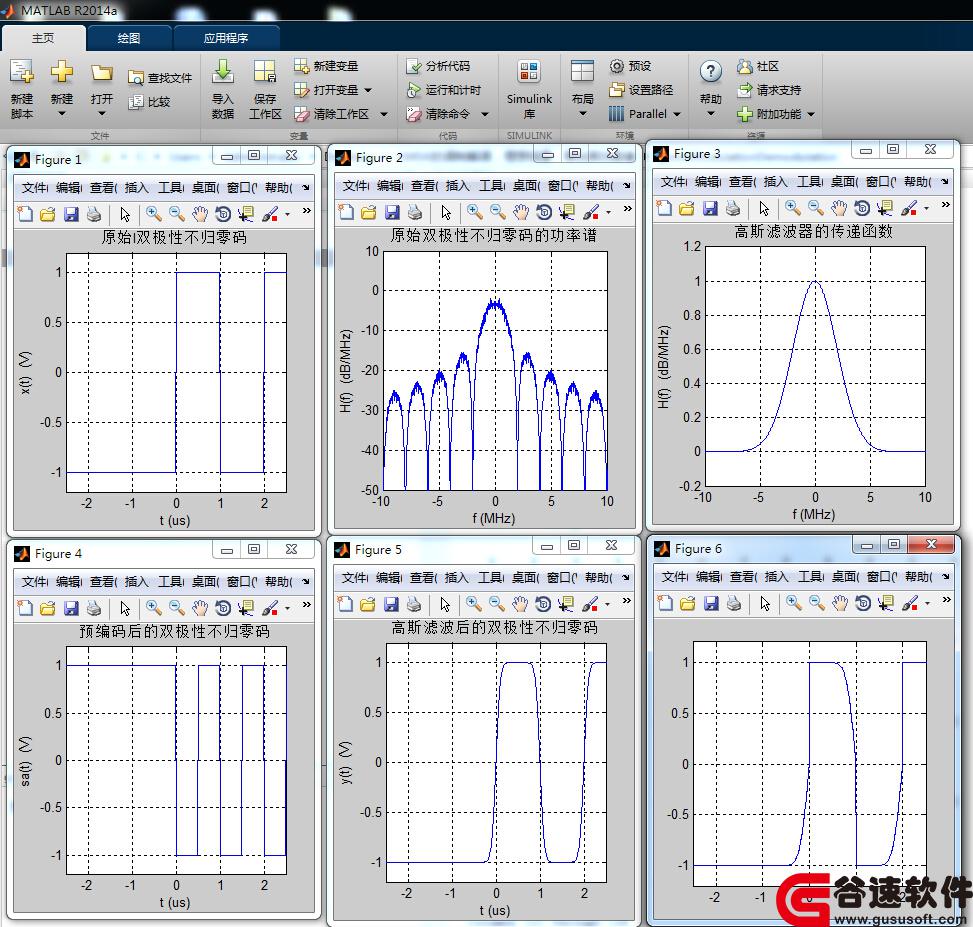The width and height of the screenshot is (973, 927).
Task: Click Save Workspace (保存工作区) icon
Action: click(x=265, y=73)
